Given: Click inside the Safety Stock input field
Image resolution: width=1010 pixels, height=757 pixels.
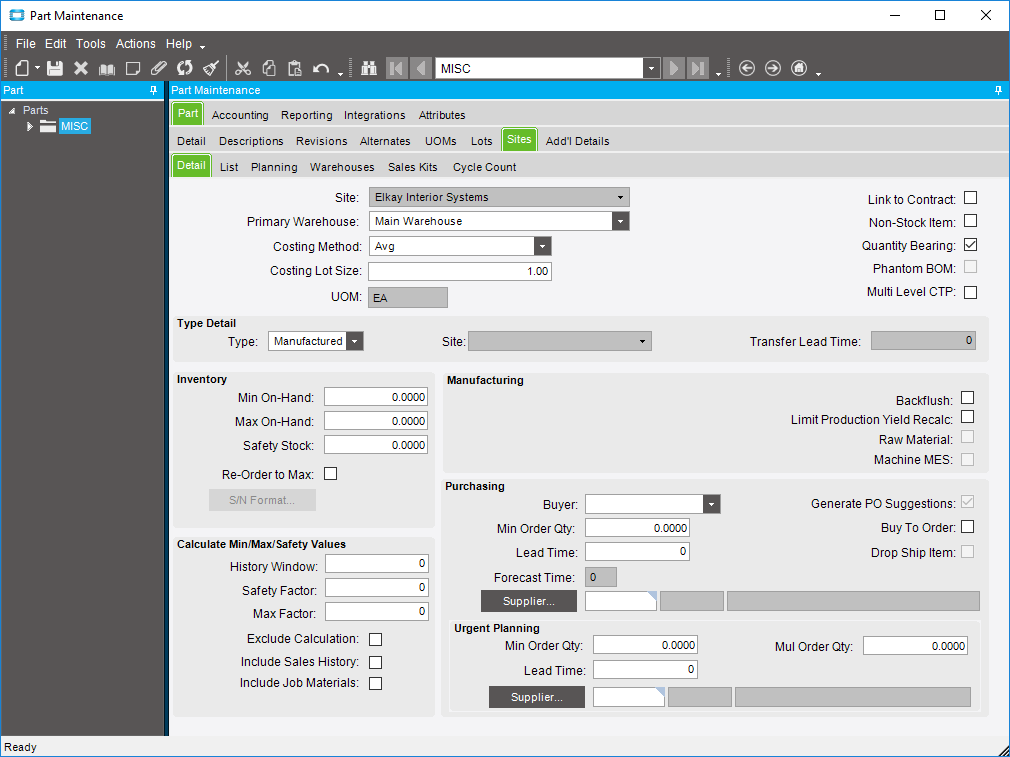Looking at the screenshot, I should click(x=375, y=445).
